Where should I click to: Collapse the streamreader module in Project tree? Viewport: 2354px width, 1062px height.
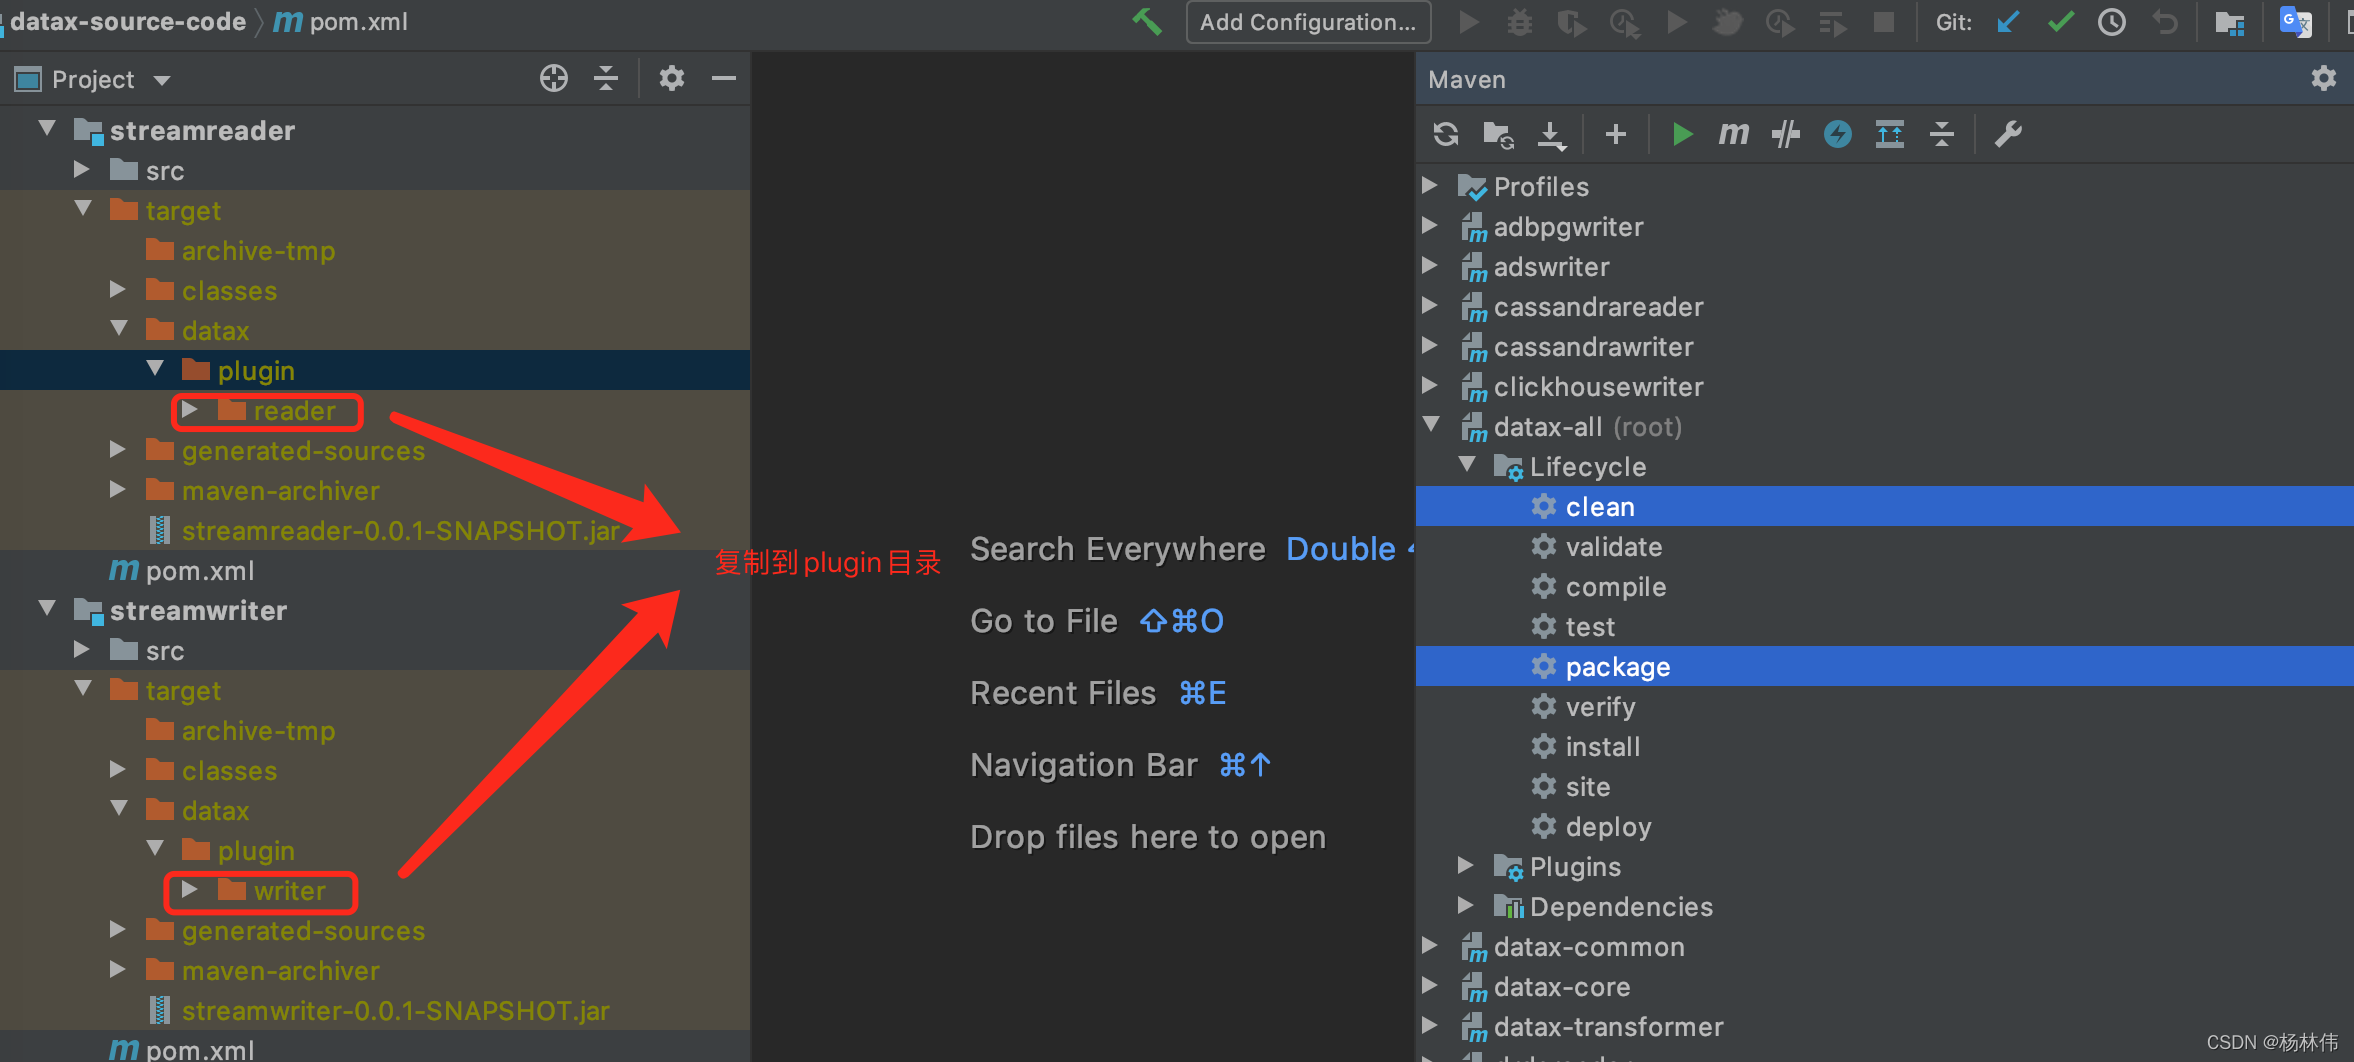(x=46, y=129)
